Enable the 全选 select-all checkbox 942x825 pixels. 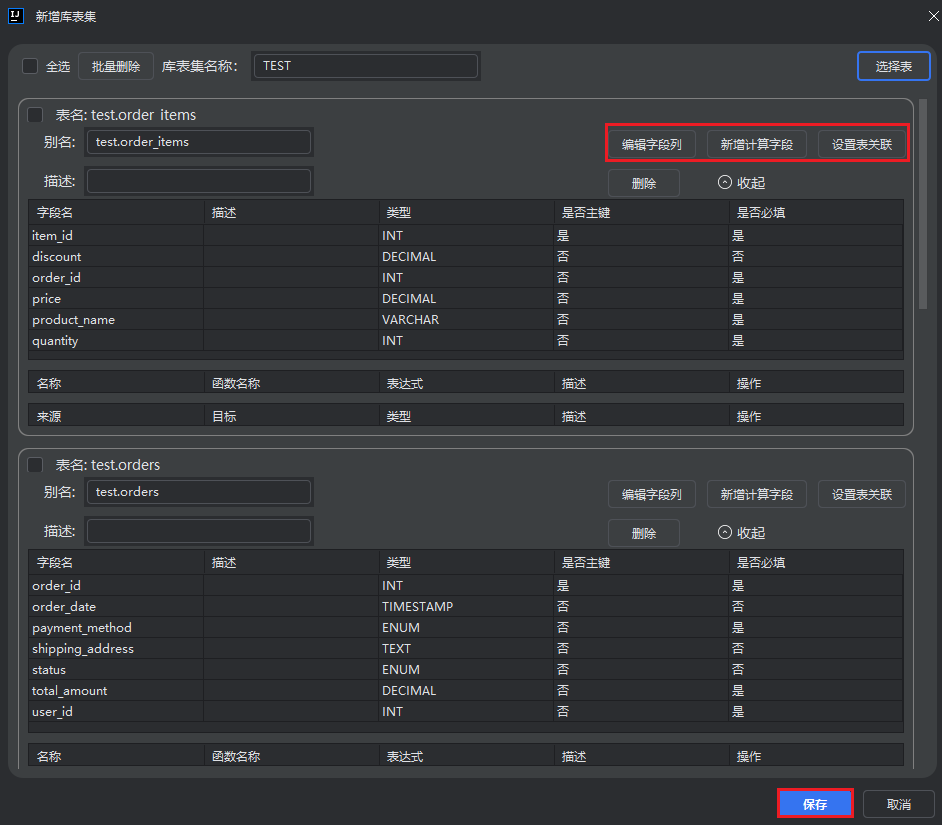(x=29, y=65)
